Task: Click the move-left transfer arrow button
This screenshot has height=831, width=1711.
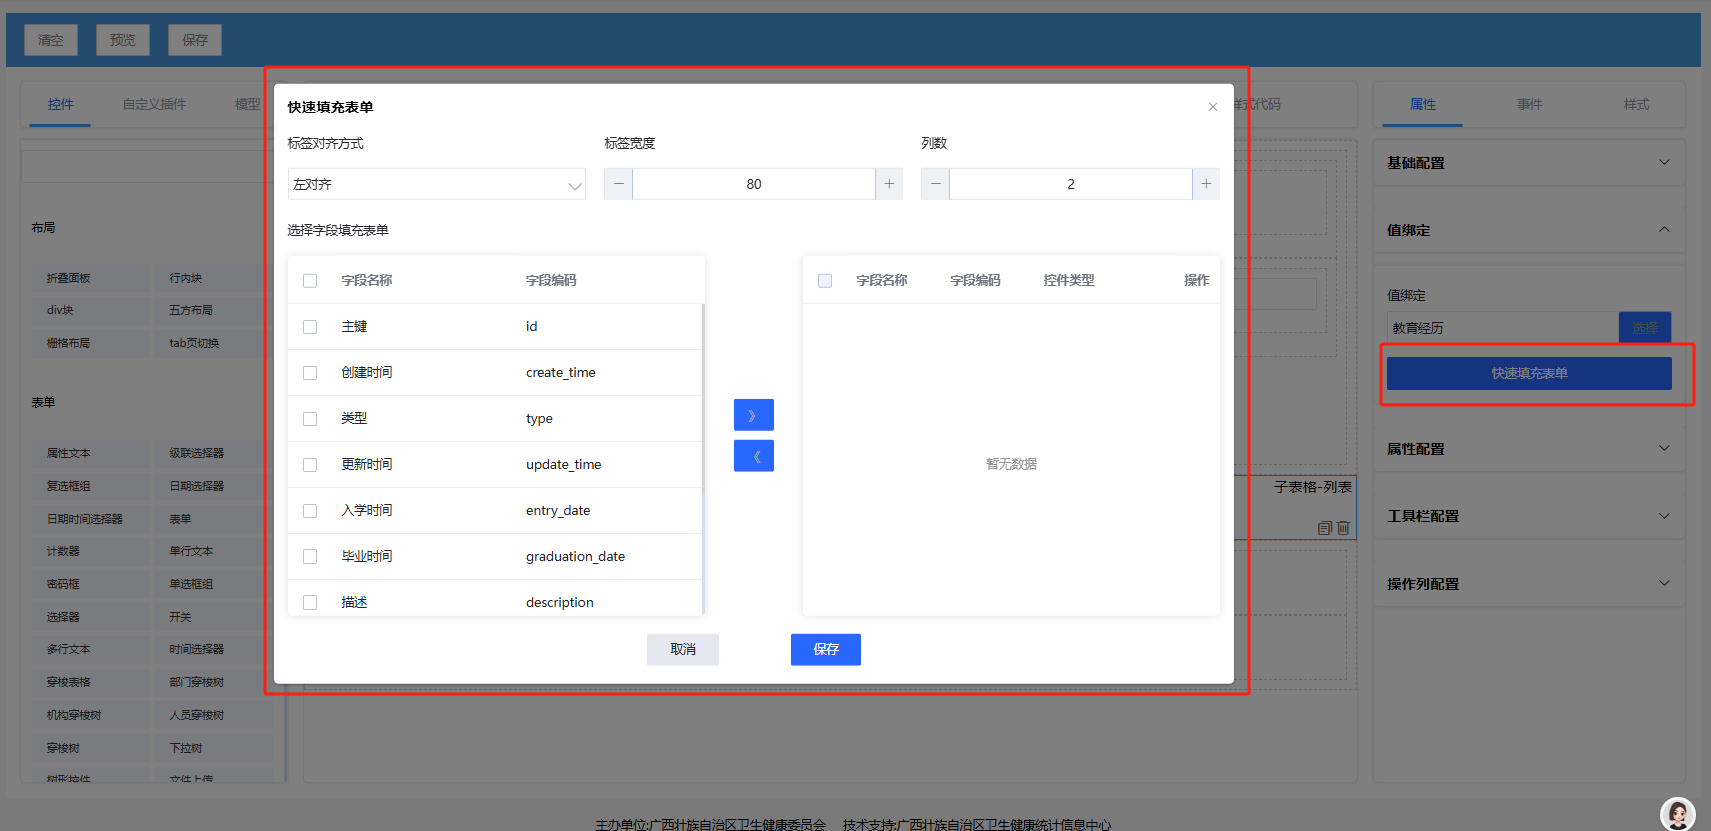Action: 753,456
